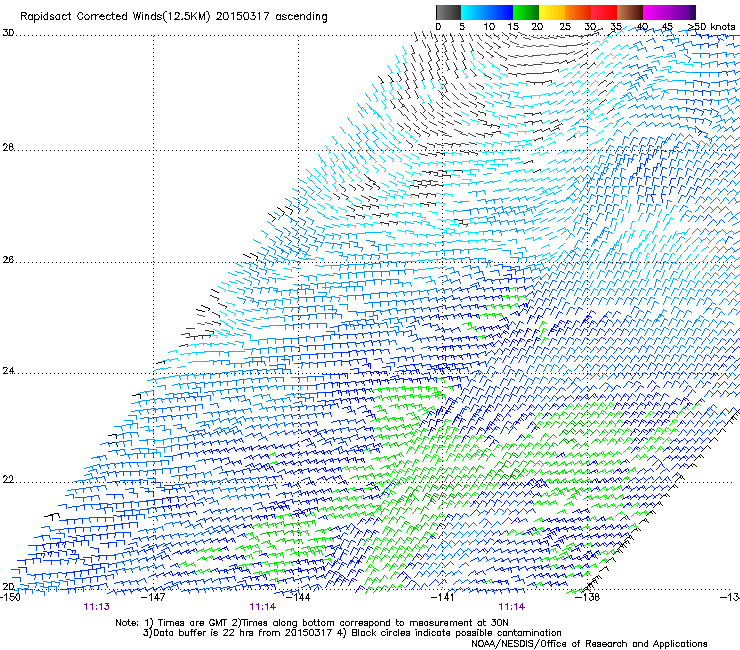Click the green 15-20 knots legend swatch
The width and height of the screenshot is (740, 650).
[526, 12]
